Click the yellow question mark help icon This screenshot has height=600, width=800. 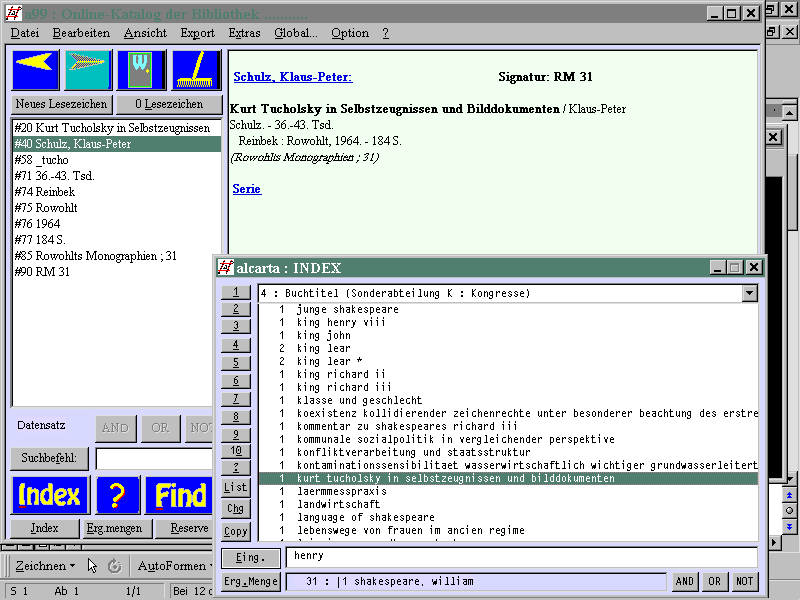[117, 495]
